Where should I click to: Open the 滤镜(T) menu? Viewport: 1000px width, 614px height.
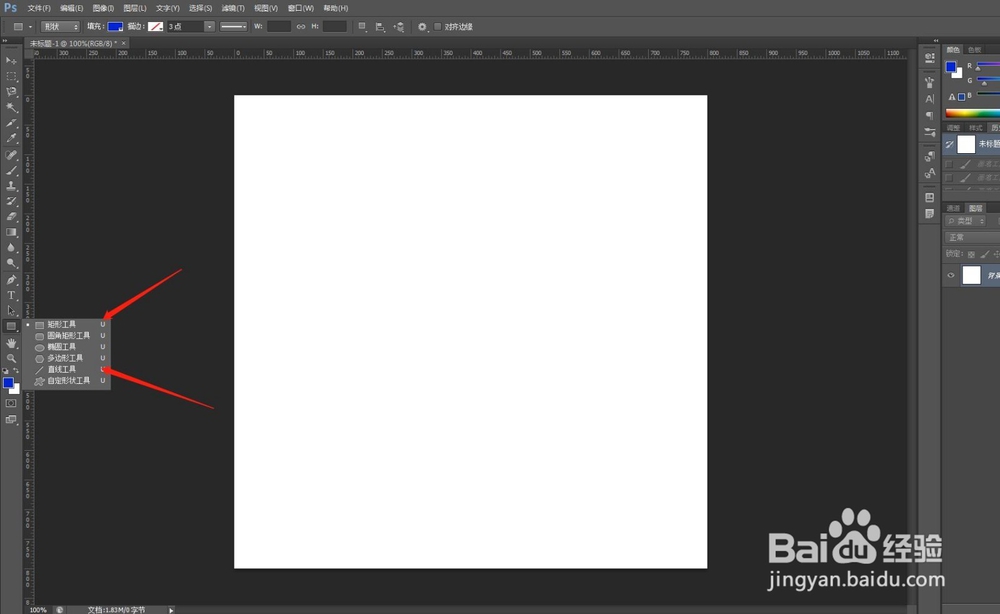(x=233, y=8)
